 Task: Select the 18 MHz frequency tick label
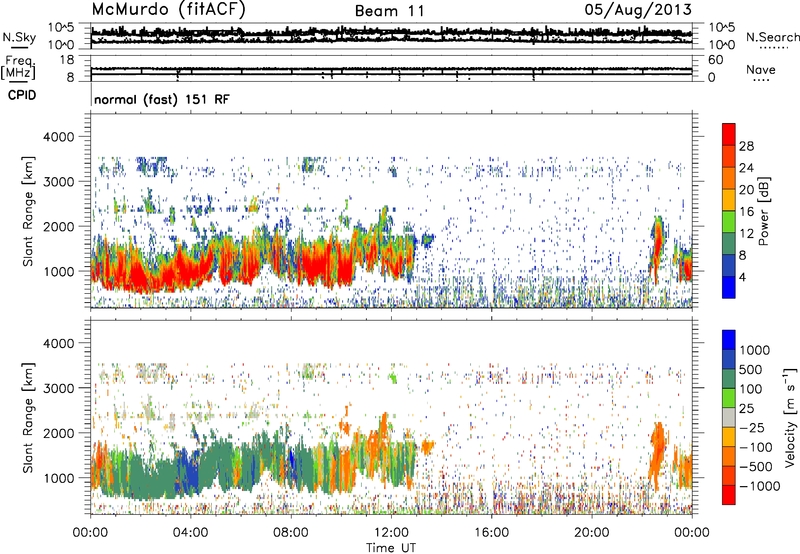(x=67, y=60)
